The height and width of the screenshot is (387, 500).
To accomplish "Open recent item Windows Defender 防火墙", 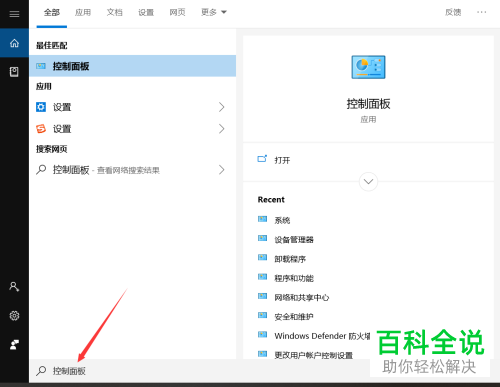I will tap(322, 336).
